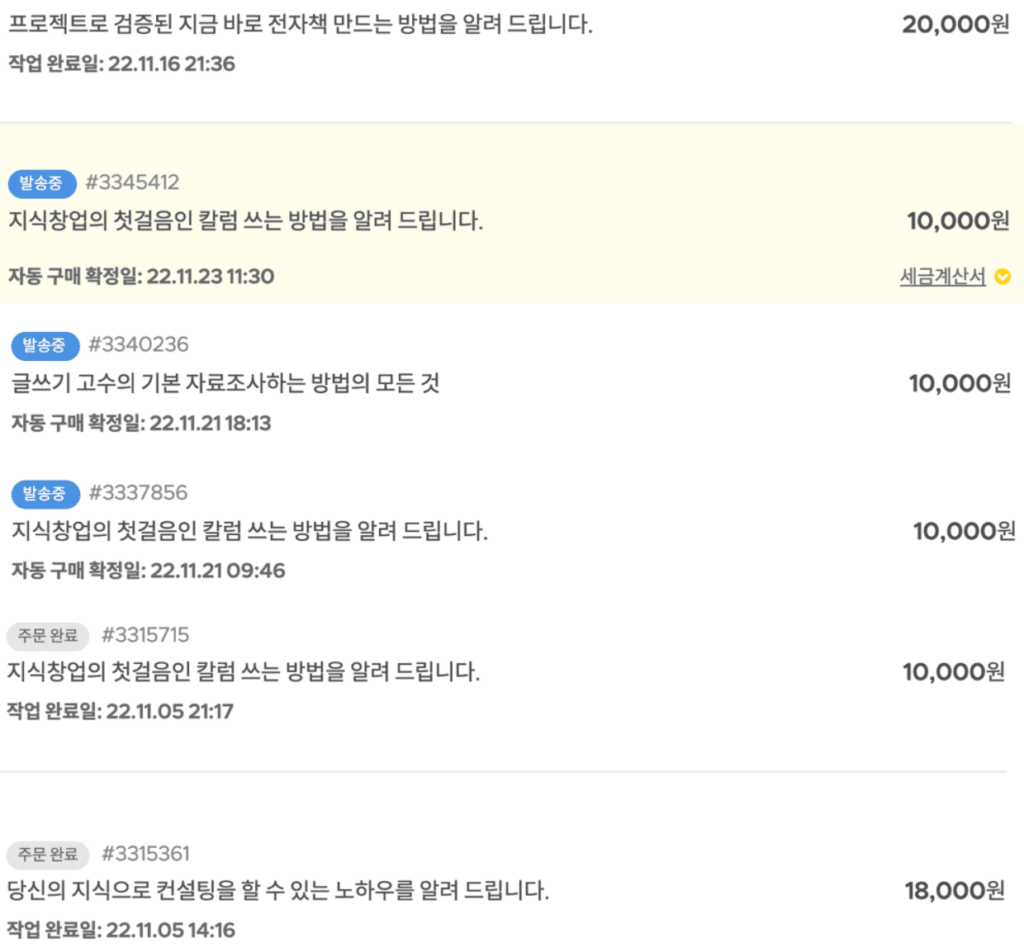Image resolution: width=1024 pixels, height=948 pixels.
Task: Click 주문 완료 badge for order #3315361
Action: pyautogui.click(x=48, y=855)
